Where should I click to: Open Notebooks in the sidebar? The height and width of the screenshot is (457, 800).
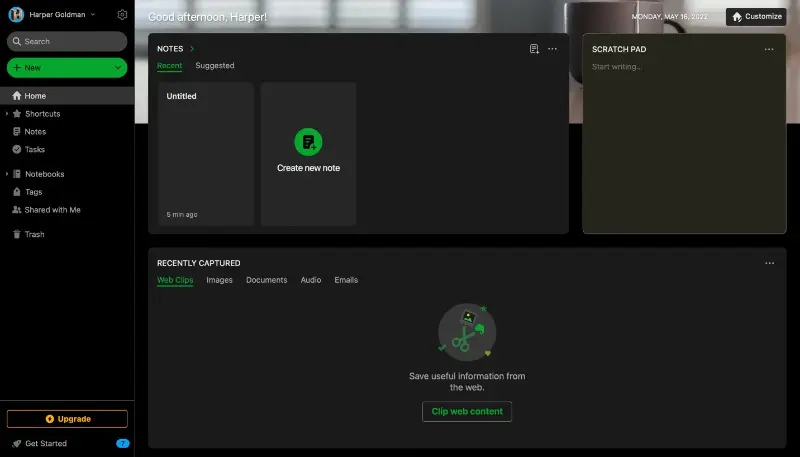(x=45, y=174)
